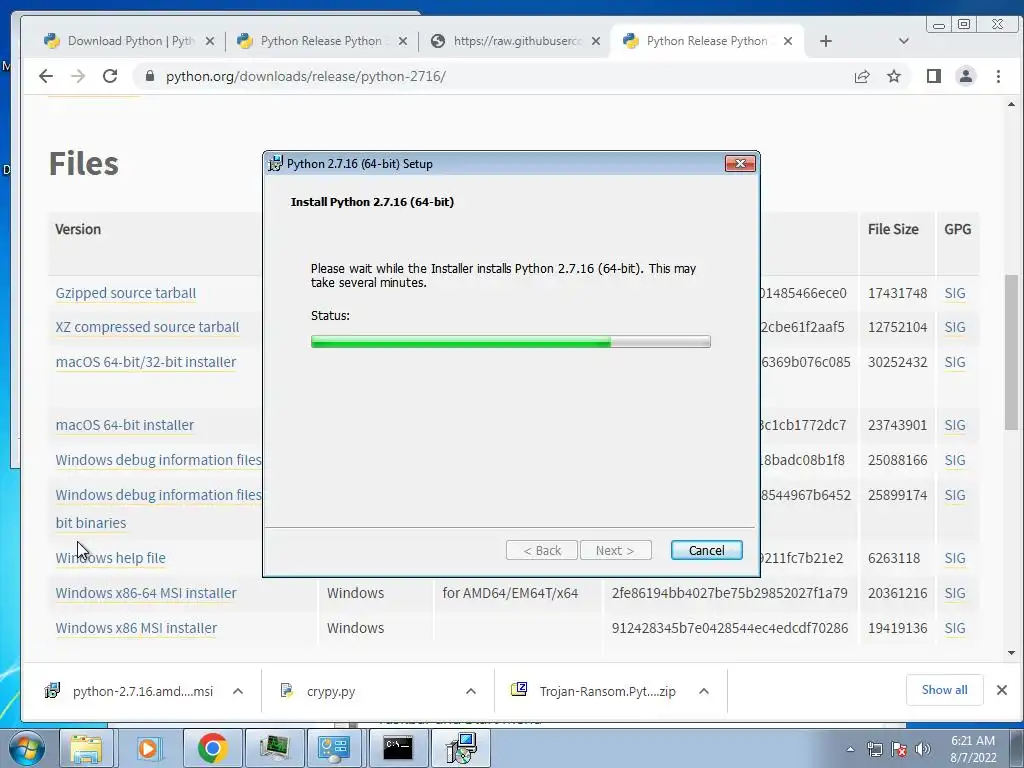Click the Setup dialog title icon
This screenshot has width=1024, height=768.
[276, 163]
